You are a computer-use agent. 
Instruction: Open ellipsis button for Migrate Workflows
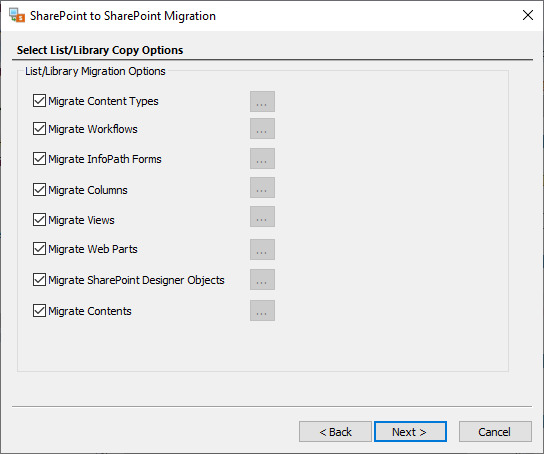[x=262, y=129]
